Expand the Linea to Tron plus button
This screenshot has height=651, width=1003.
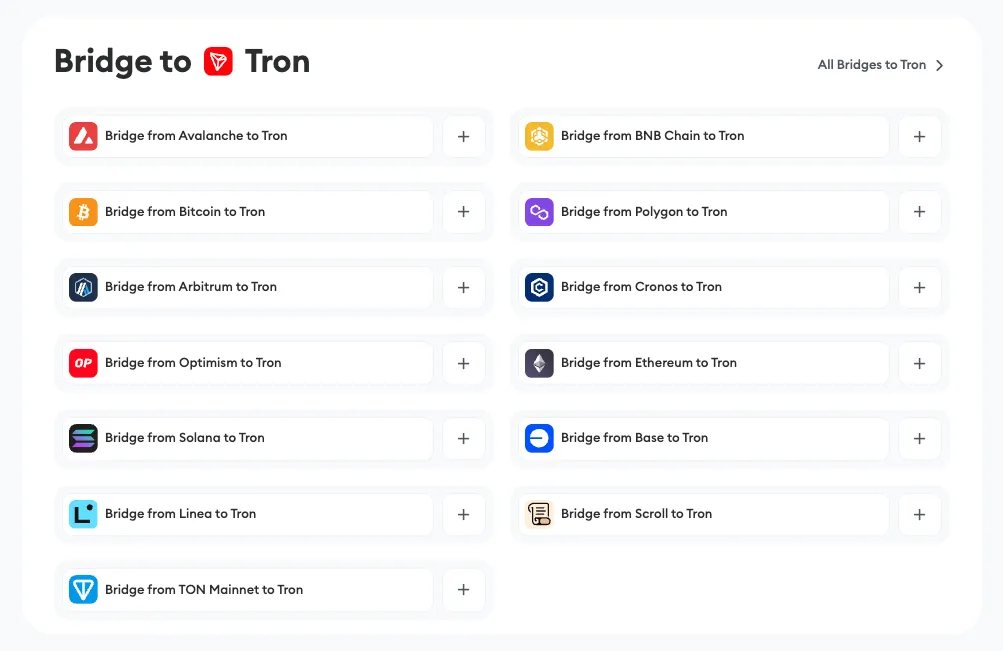click(x=463, y=515)
